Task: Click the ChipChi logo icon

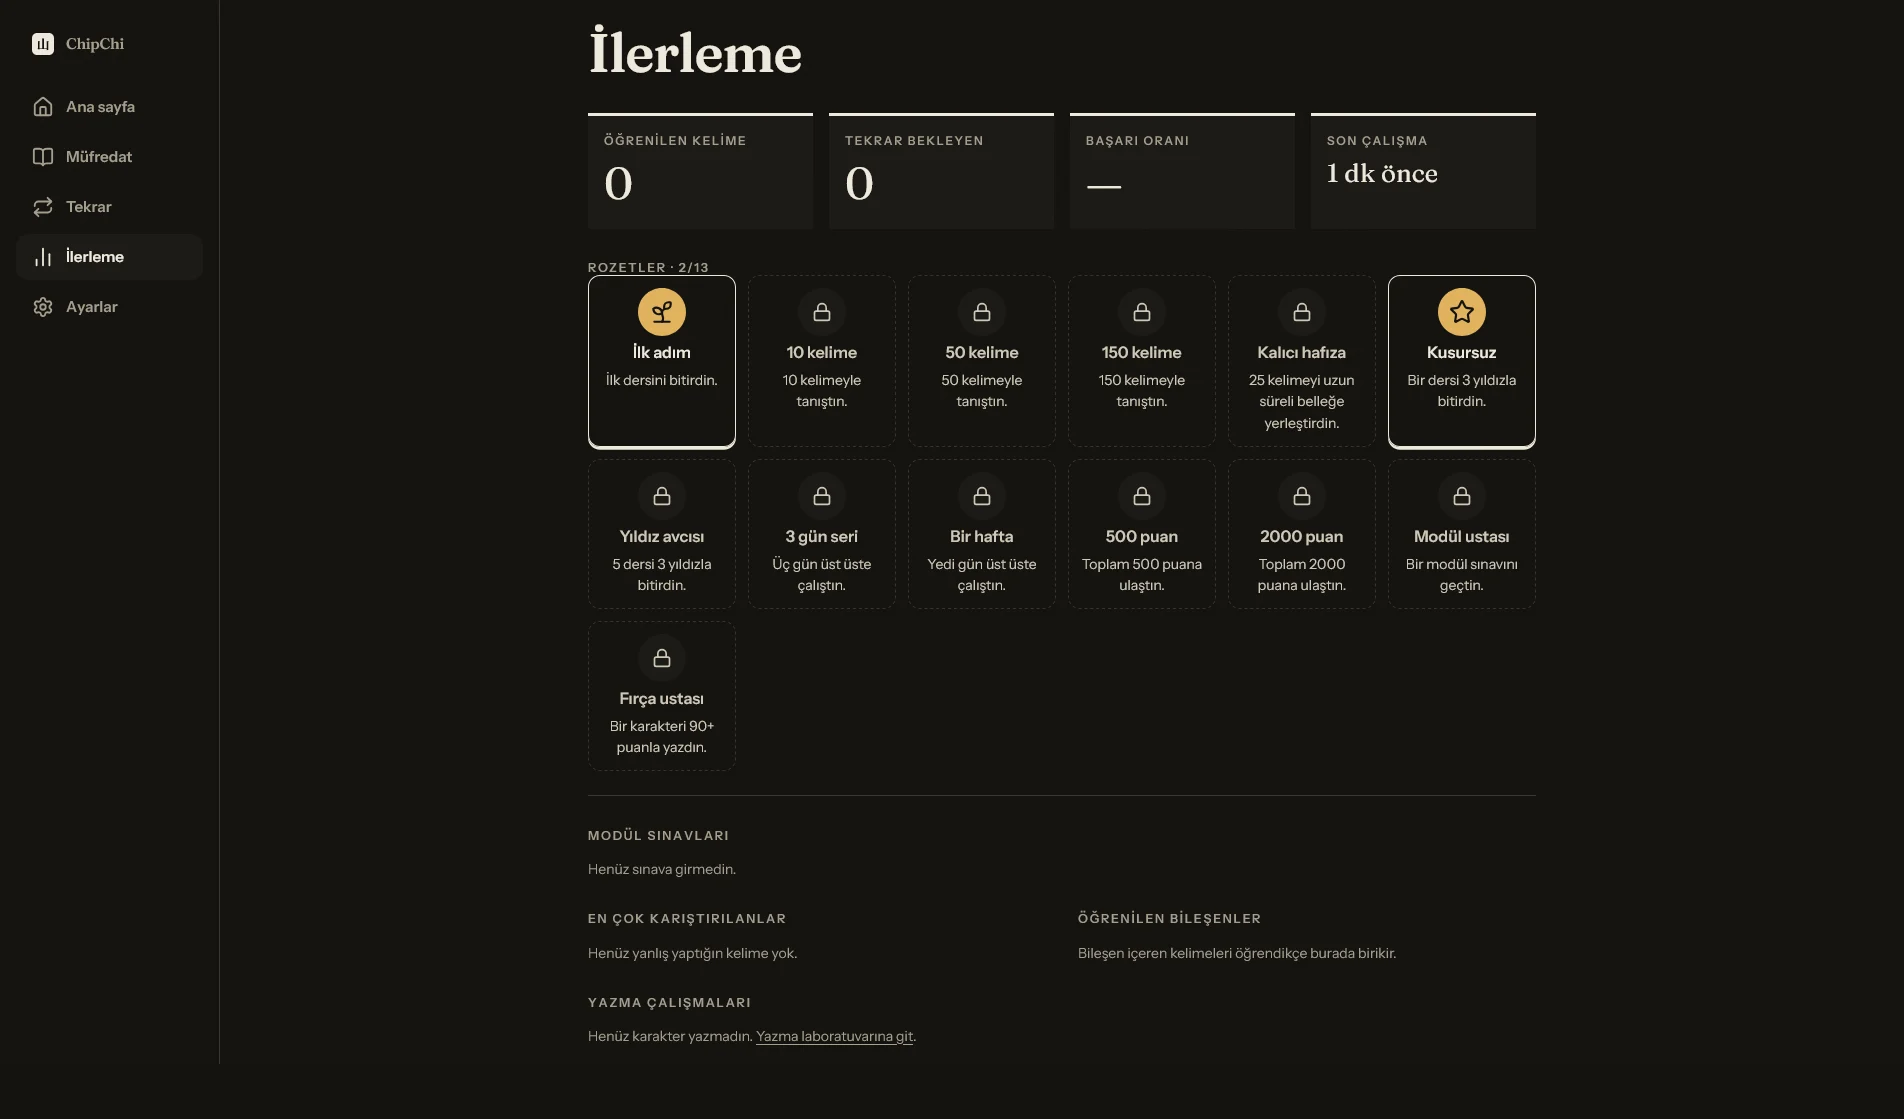Action: point(43,44)
